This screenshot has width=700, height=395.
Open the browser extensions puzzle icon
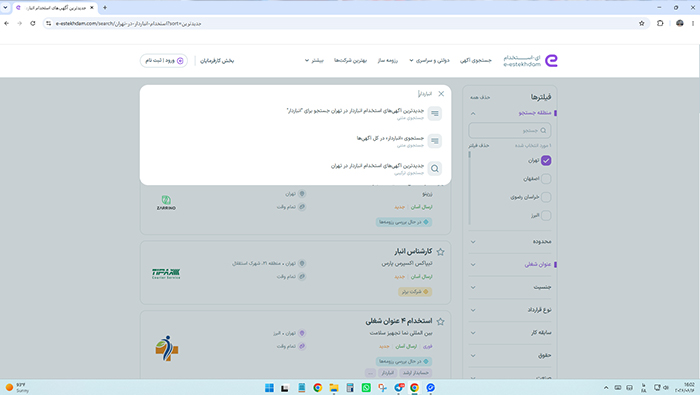click(660, 23)
